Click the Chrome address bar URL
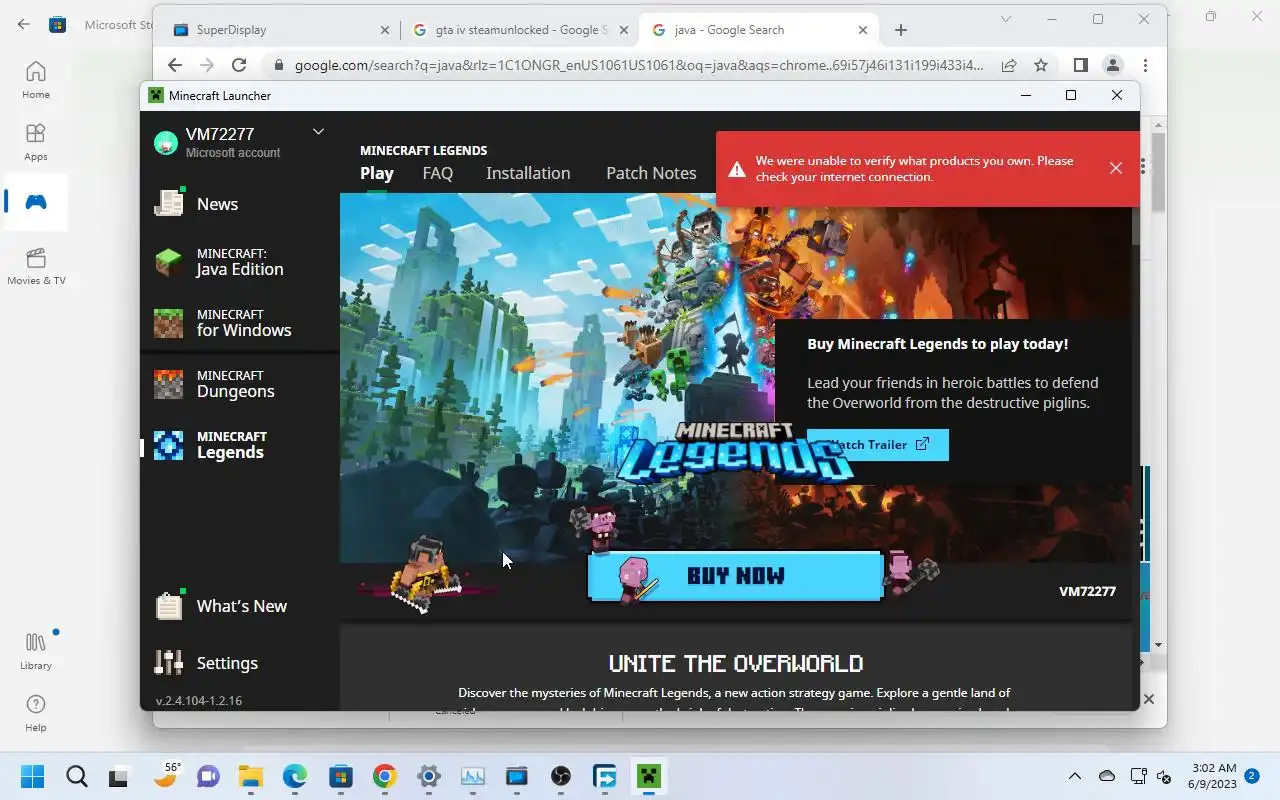The width and height of the screenshot is (1280, 800). pos(639,65)
